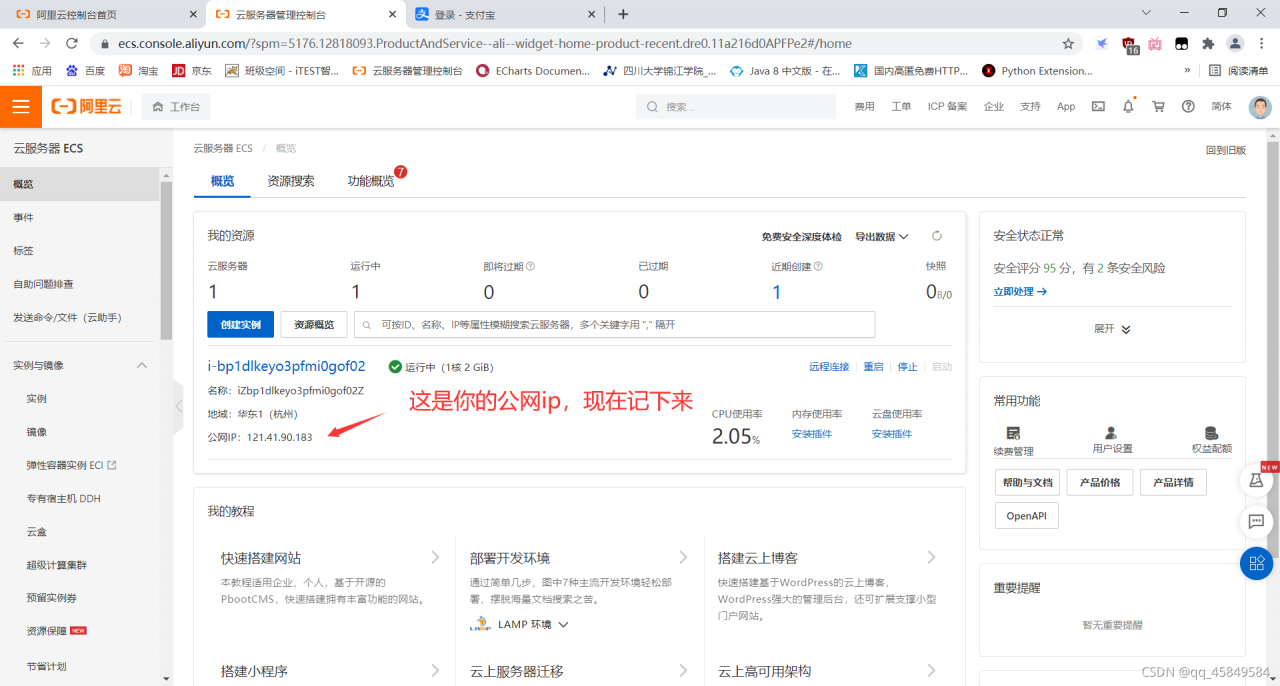Switch to the 资源搜索 tab

point(291,181)
